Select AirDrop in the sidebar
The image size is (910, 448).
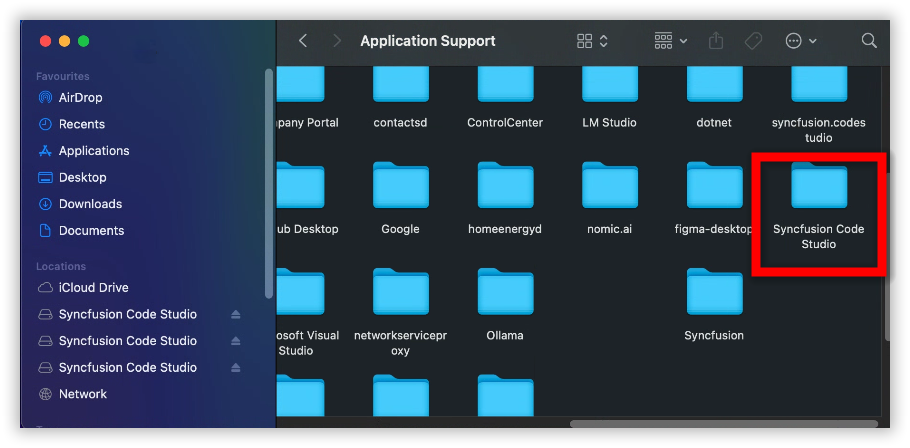point(80,98)
